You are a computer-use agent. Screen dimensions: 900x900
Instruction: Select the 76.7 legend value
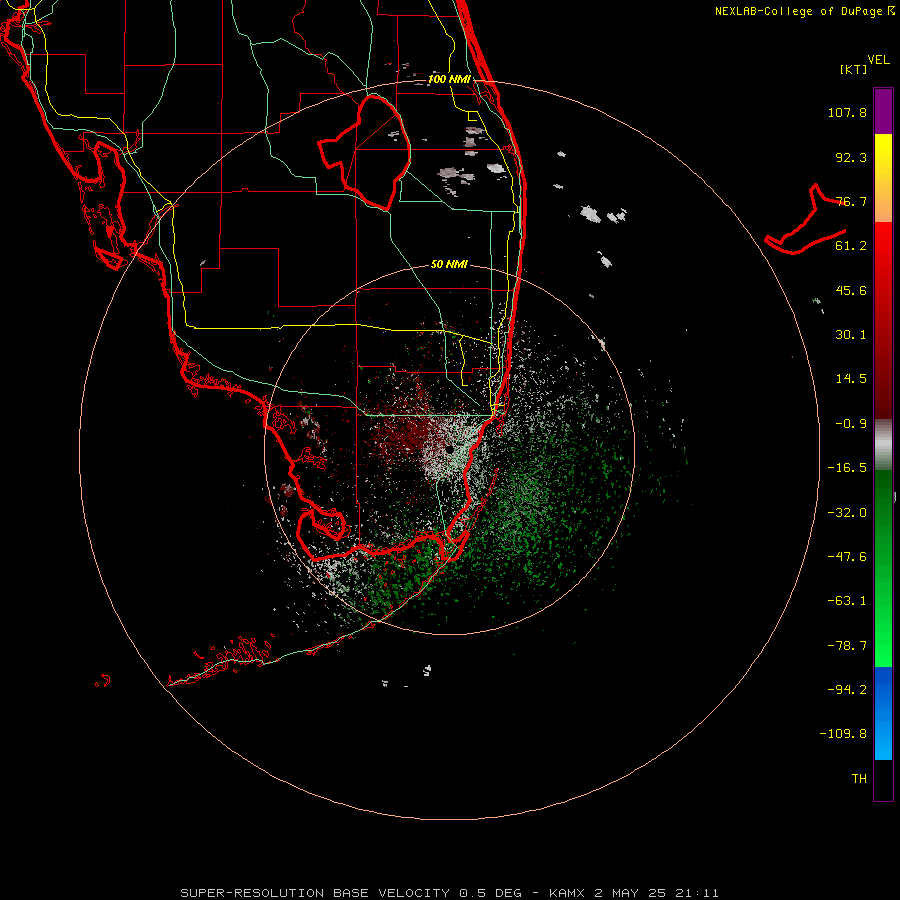point(851,201)
